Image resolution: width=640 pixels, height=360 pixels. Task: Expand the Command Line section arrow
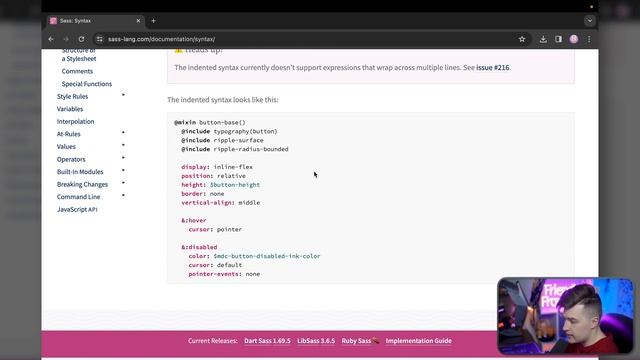click(123, 196)
